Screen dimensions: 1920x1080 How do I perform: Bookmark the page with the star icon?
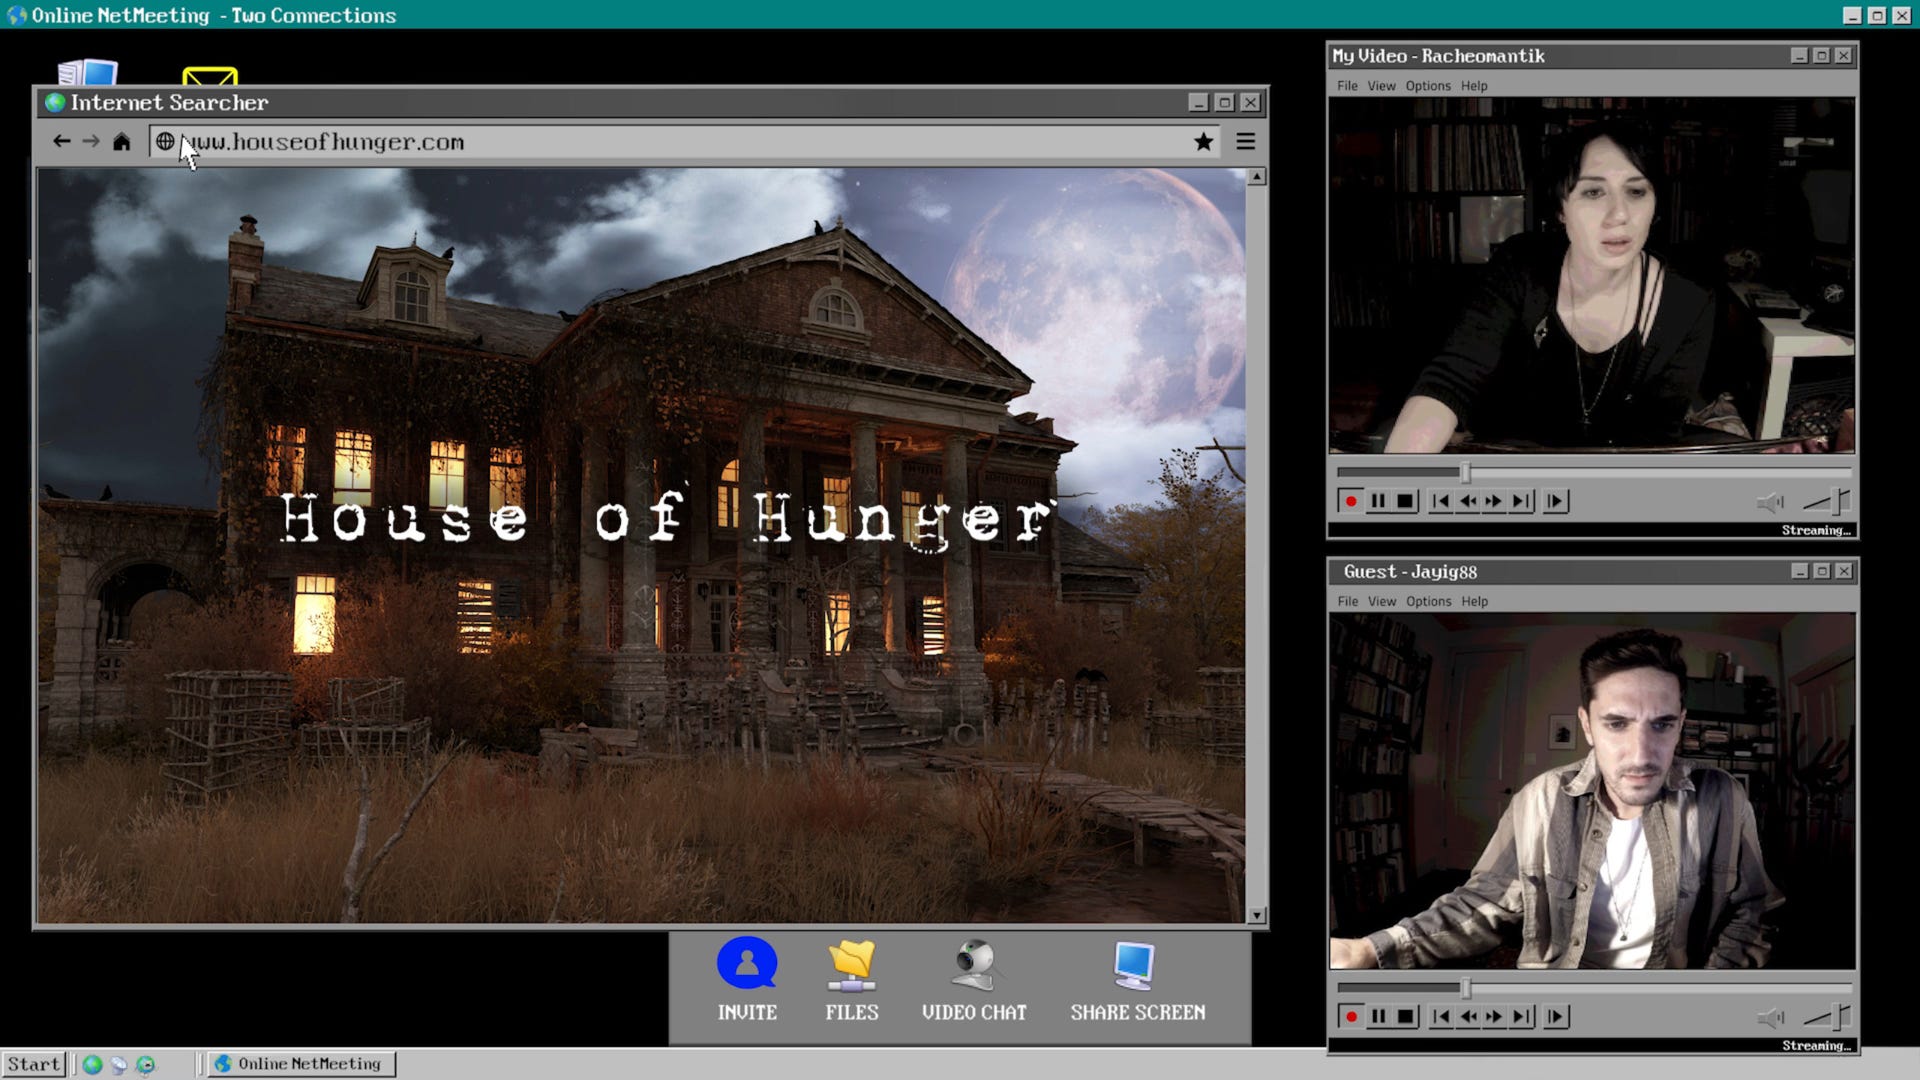tap(1203, 142)
